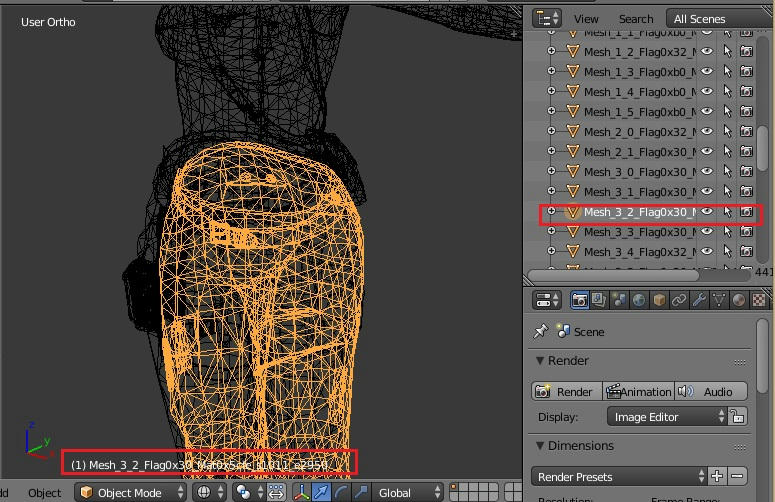
Task: Open the Render properties tab icon
Action: coord(580,299)
